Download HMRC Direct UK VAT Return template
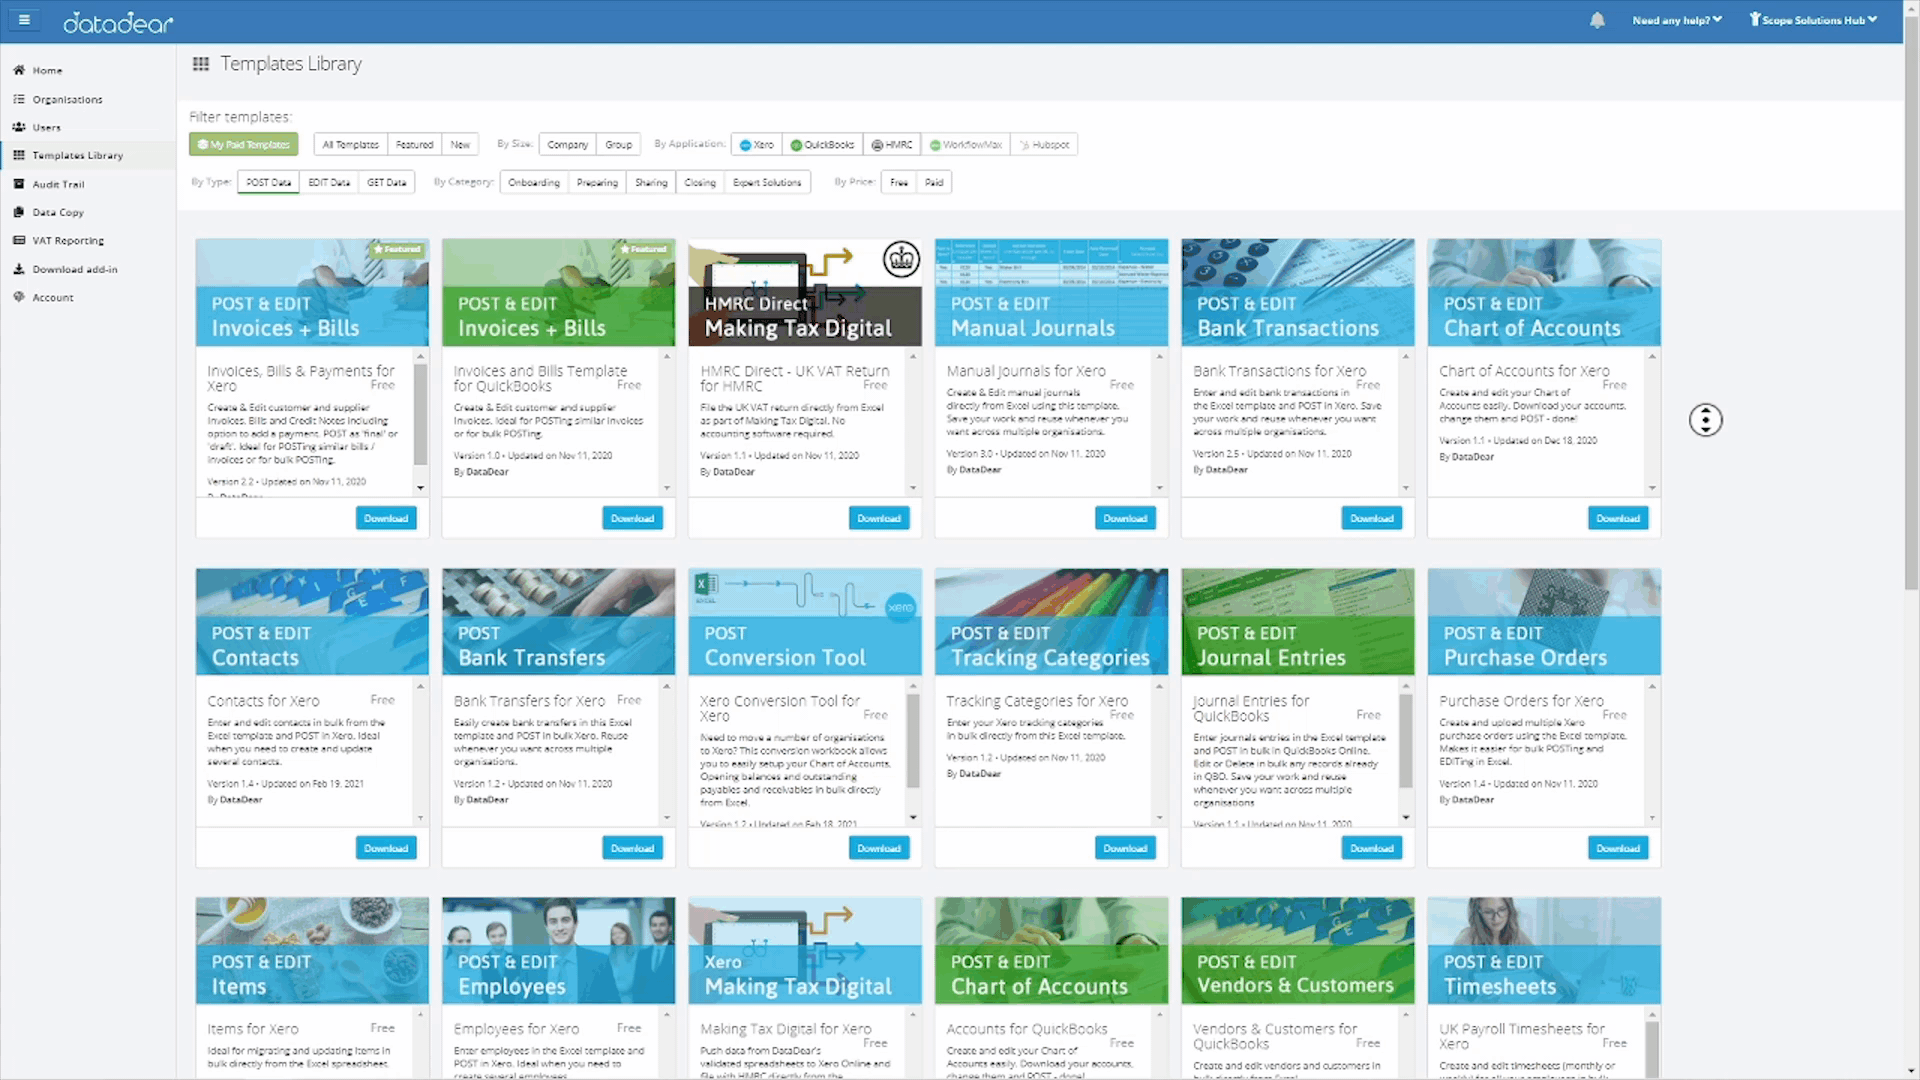Image resolution: width=1920 pixels, height=1080 pixels. pos(879,518)
